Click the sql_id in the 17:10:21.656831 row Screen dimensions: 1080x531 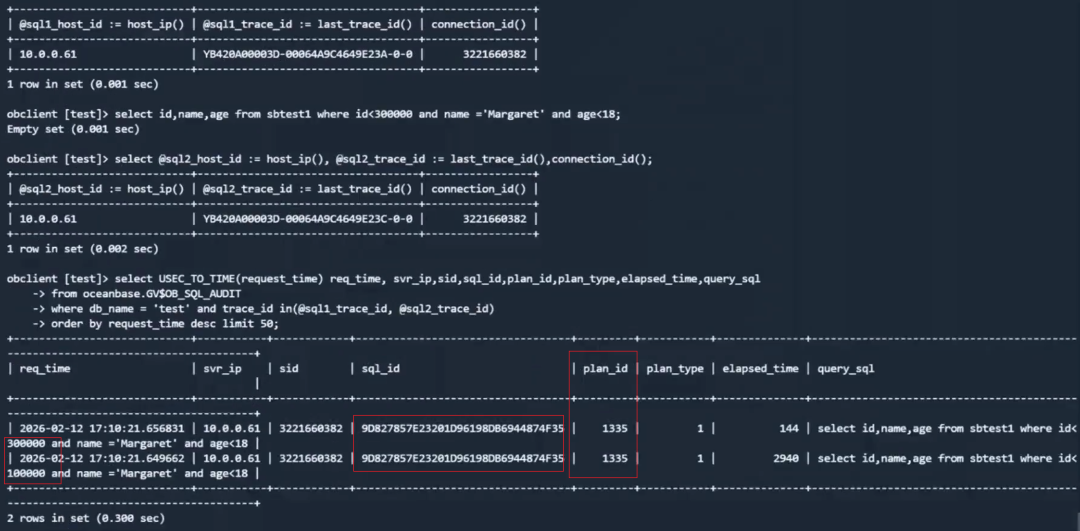pyautogui.click(x=462, y=428)
